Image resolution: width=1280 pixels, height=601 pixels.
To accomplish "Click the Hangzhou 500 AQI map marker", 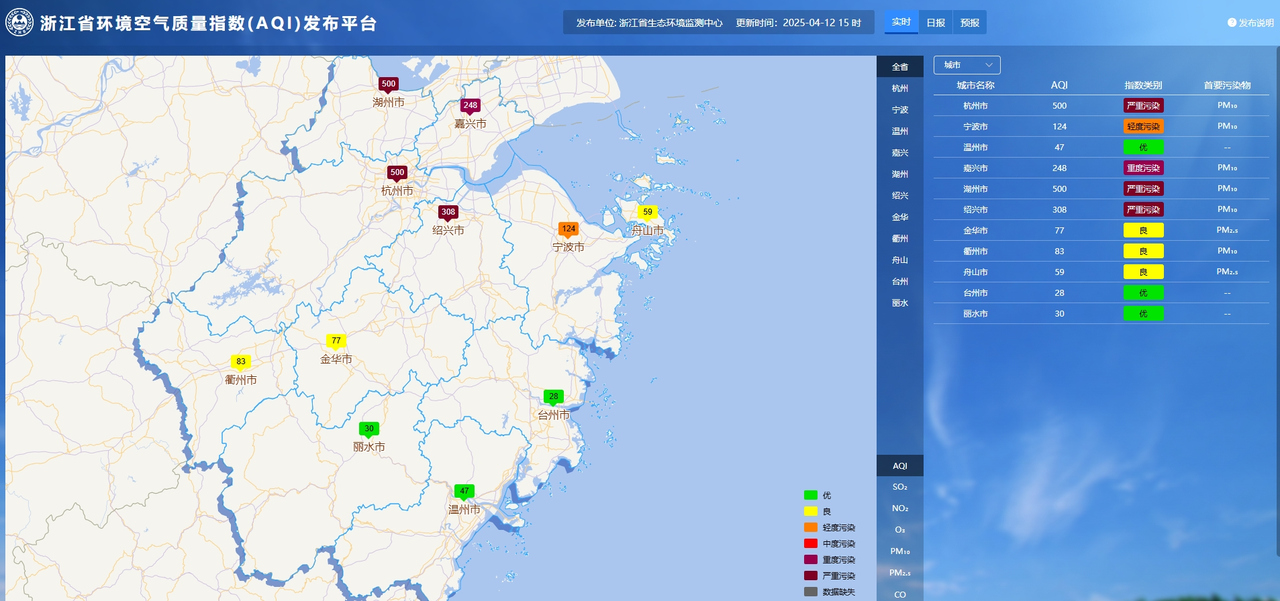I will point(397,173).
